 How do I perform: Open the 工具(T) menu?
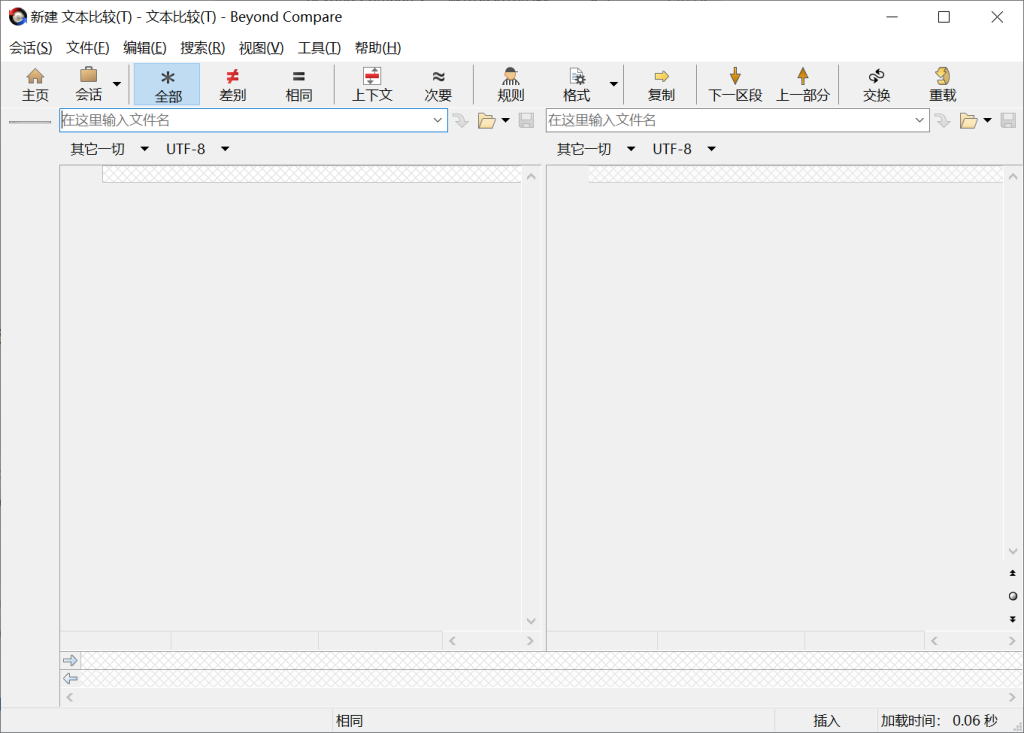pos(319,48)
